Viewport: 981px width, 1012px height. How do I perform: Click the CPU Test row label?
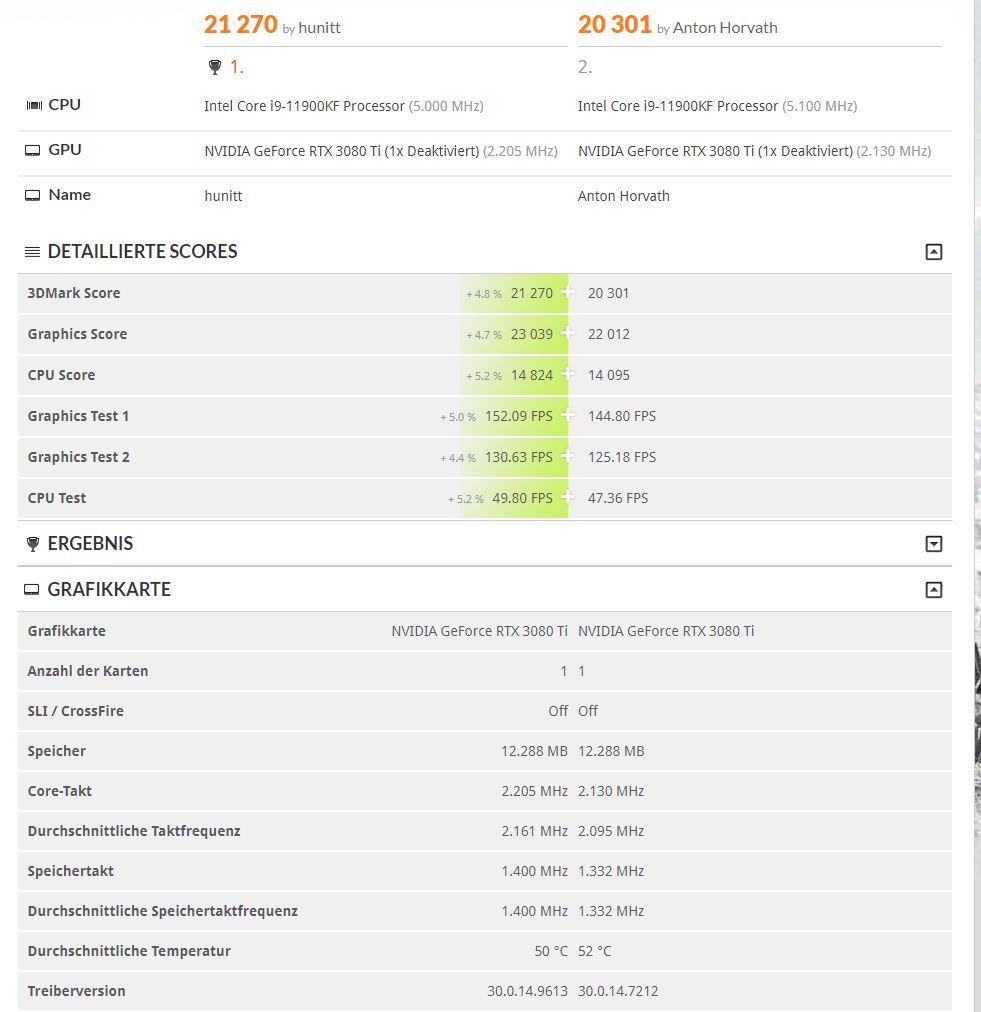click(57, 498)
